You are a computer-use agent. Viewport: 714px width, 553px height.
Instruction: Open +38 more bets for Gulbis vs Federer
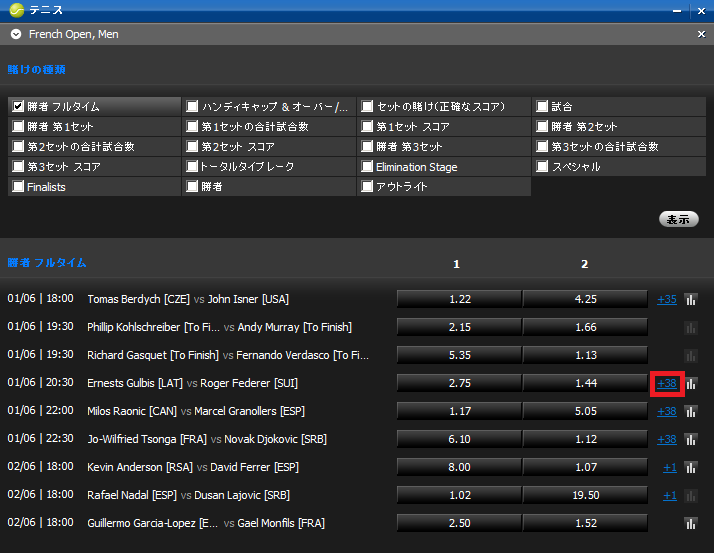(x=667, y=384)
